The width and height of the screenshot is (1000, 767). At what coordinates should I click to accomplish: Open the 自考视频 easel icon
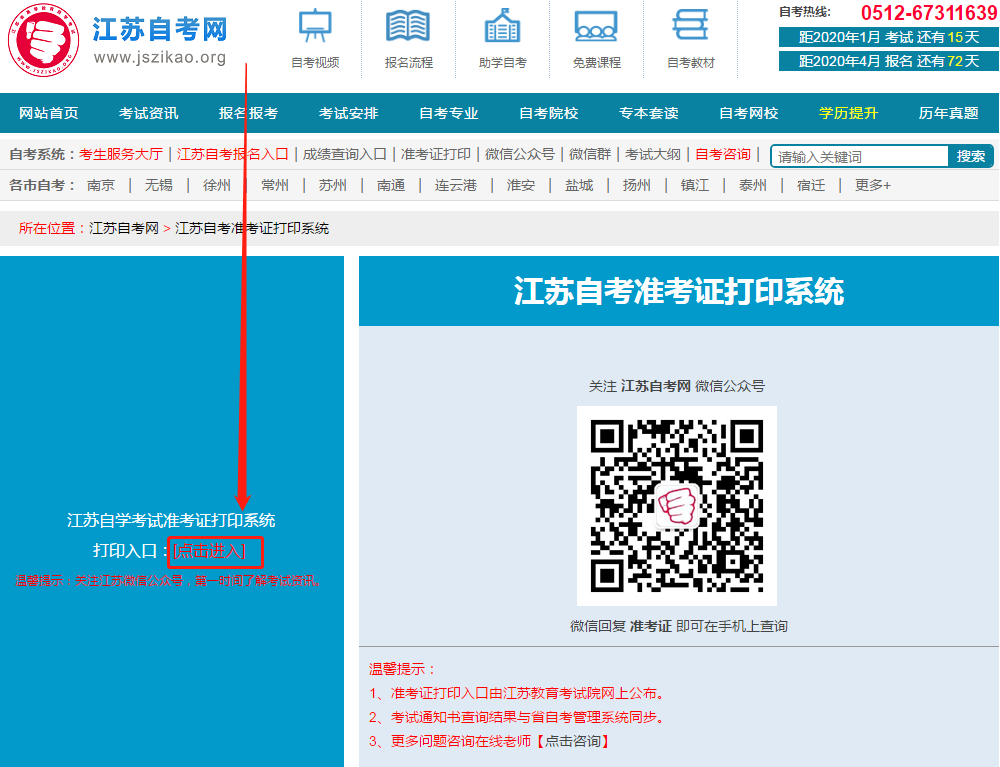(315, 27)
